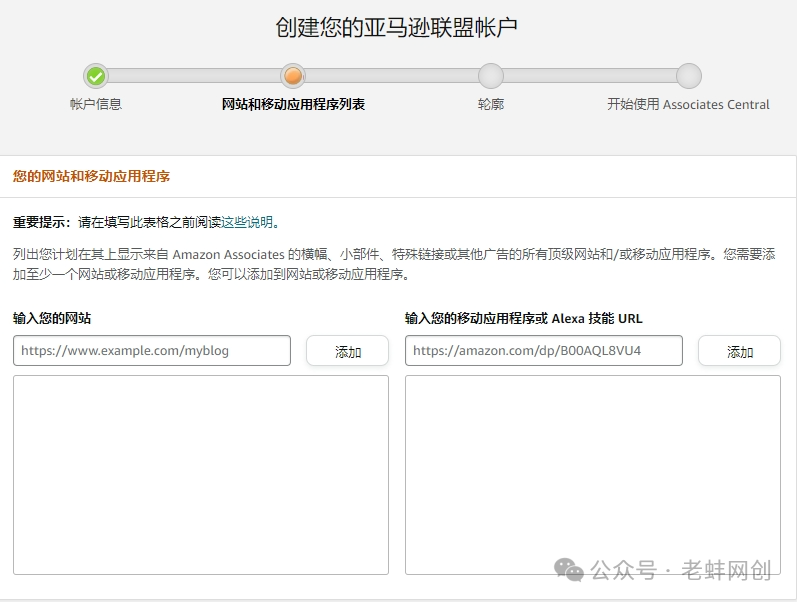Click the step circle above 轮廓
The height and width of the screenshot is (602, 797).
point(491,76)
